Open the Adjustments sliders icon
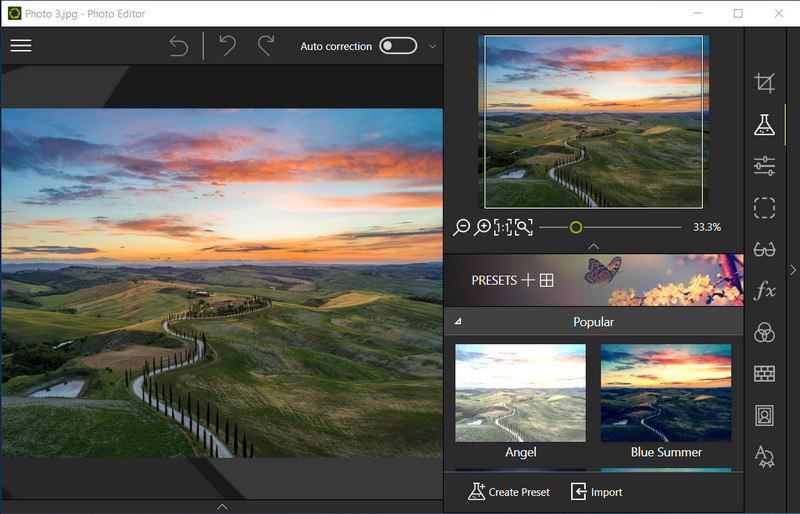This screenshot has width=800, height=514. pyautogui.click(x=764, y=166)
